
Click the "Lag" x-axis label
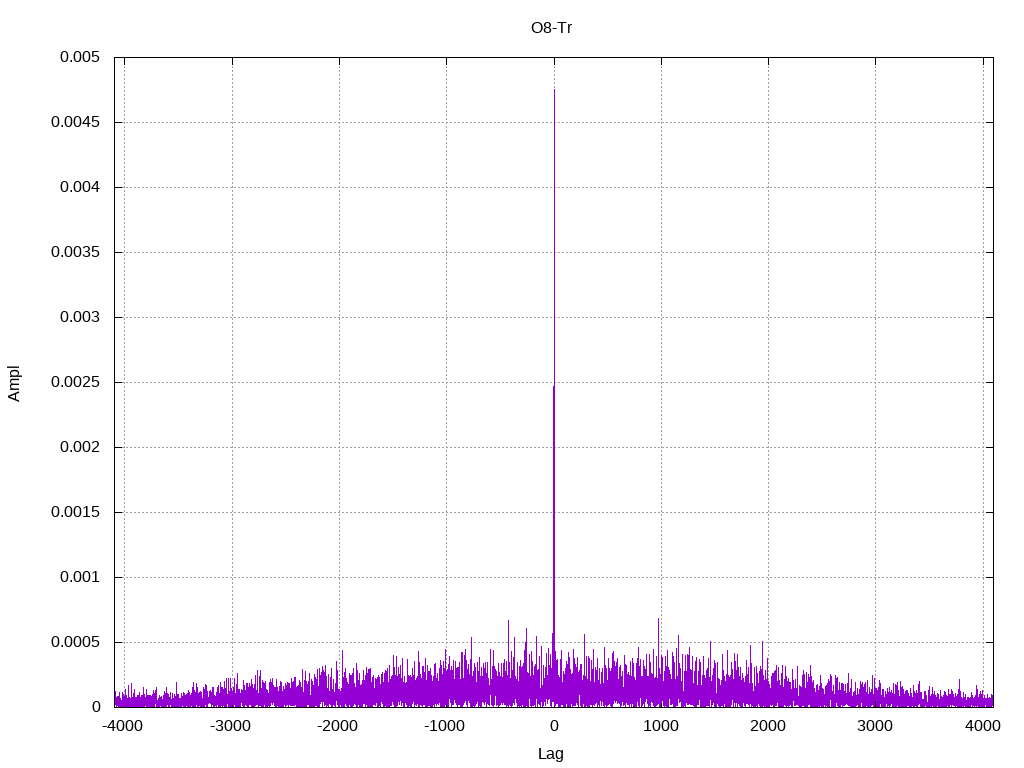pos(551,754)
